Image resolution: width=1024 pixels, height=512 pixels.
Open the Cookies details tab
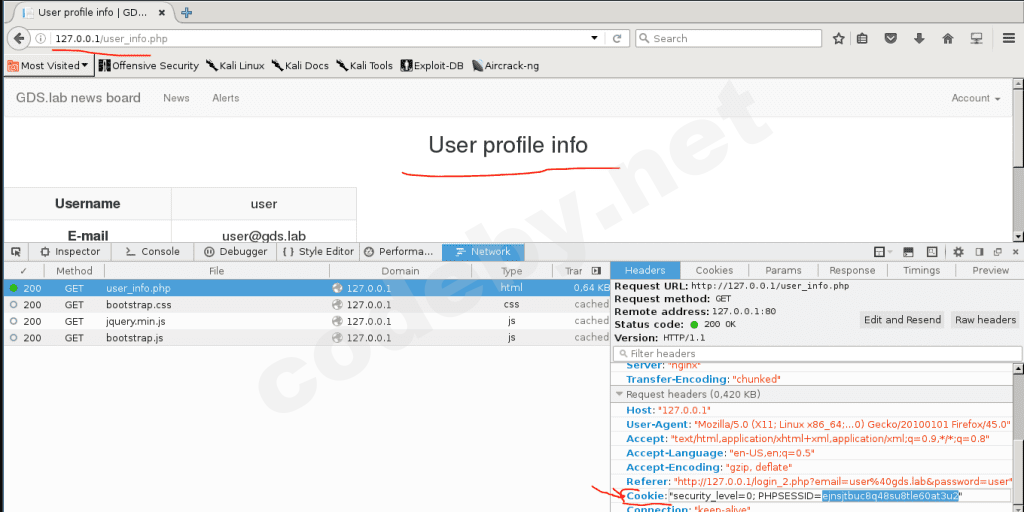[x=714, y=270]
